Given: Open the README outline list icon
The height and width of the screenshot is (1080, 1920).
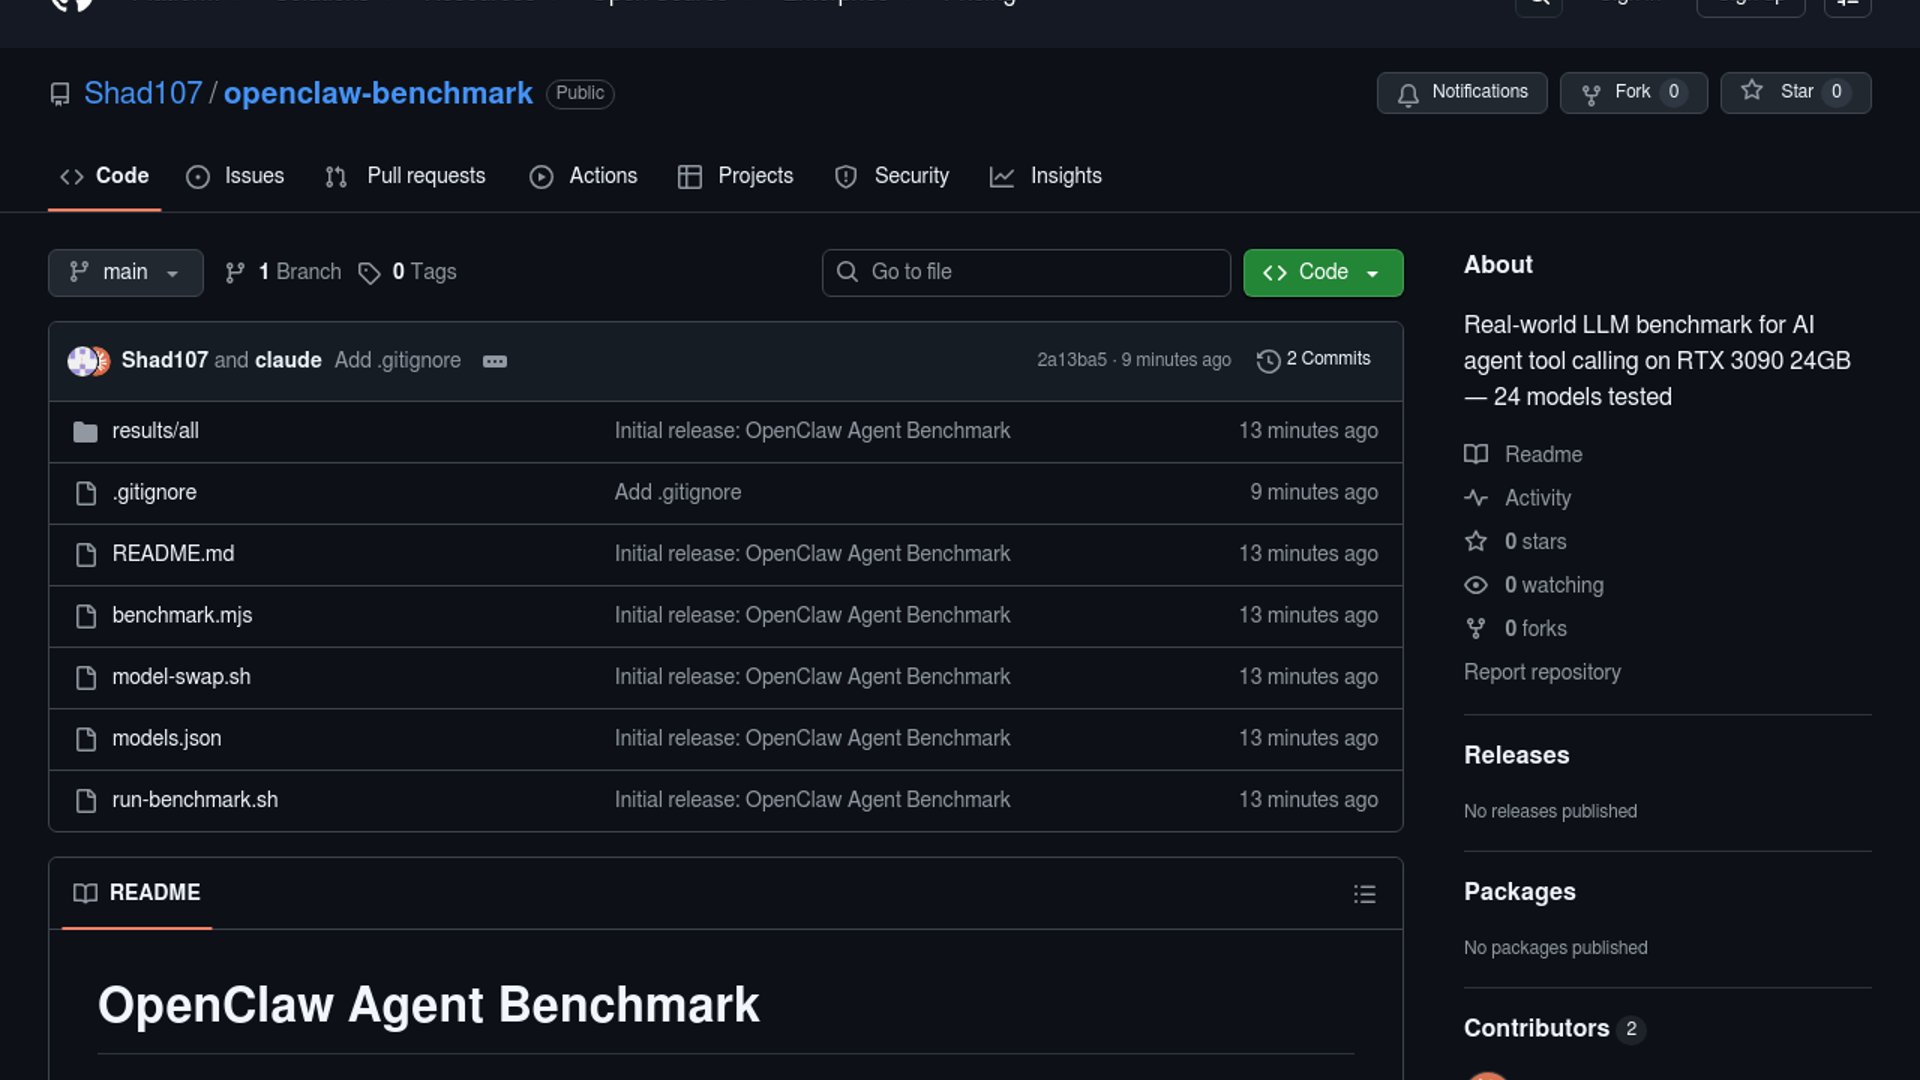Looking at the screenshot, I should [1364, 893].
